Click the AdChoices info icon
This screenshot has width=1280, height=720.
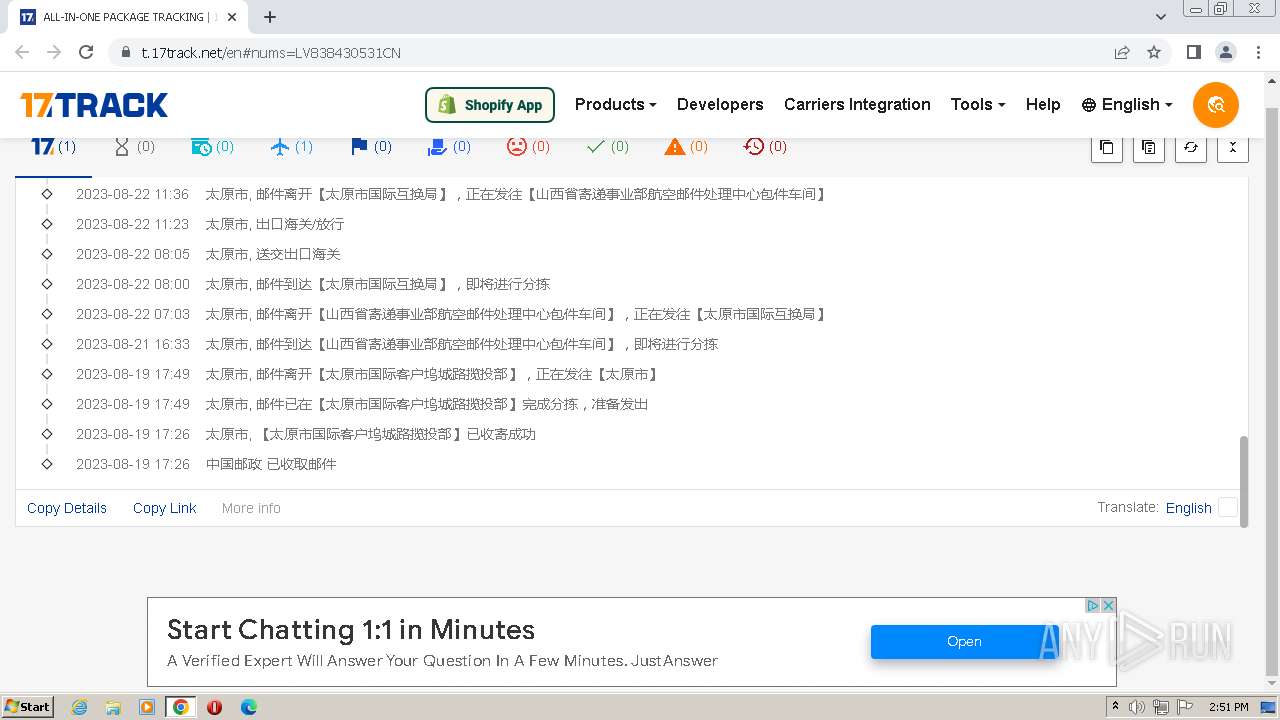point(1093,605)
